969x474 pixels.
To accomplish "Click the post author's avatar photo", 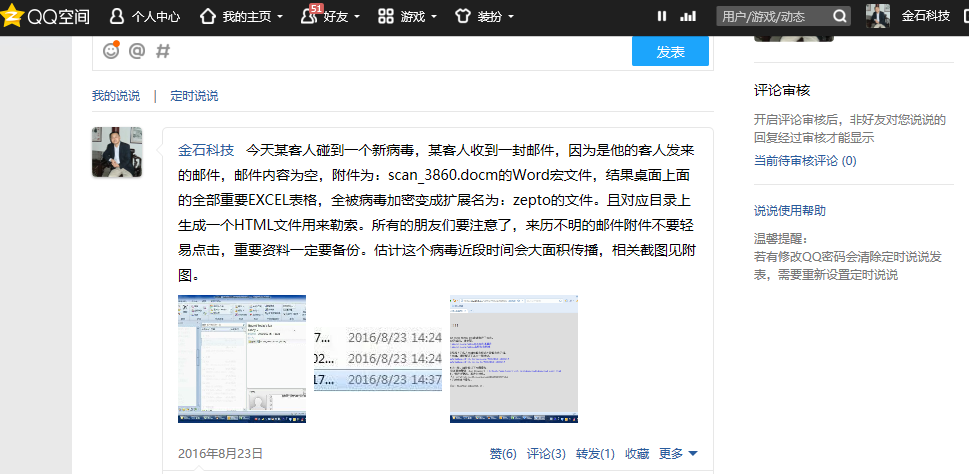I will (117, 152).
